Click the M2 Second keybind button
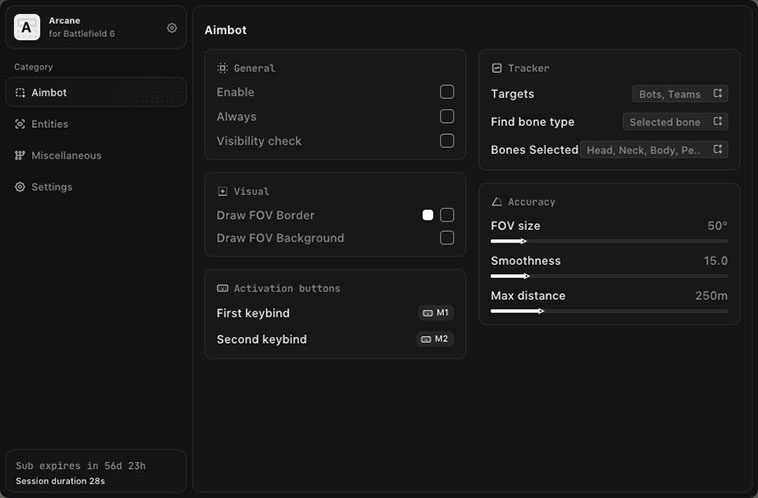This screenshot has height=498, width=758. point(435,339)
